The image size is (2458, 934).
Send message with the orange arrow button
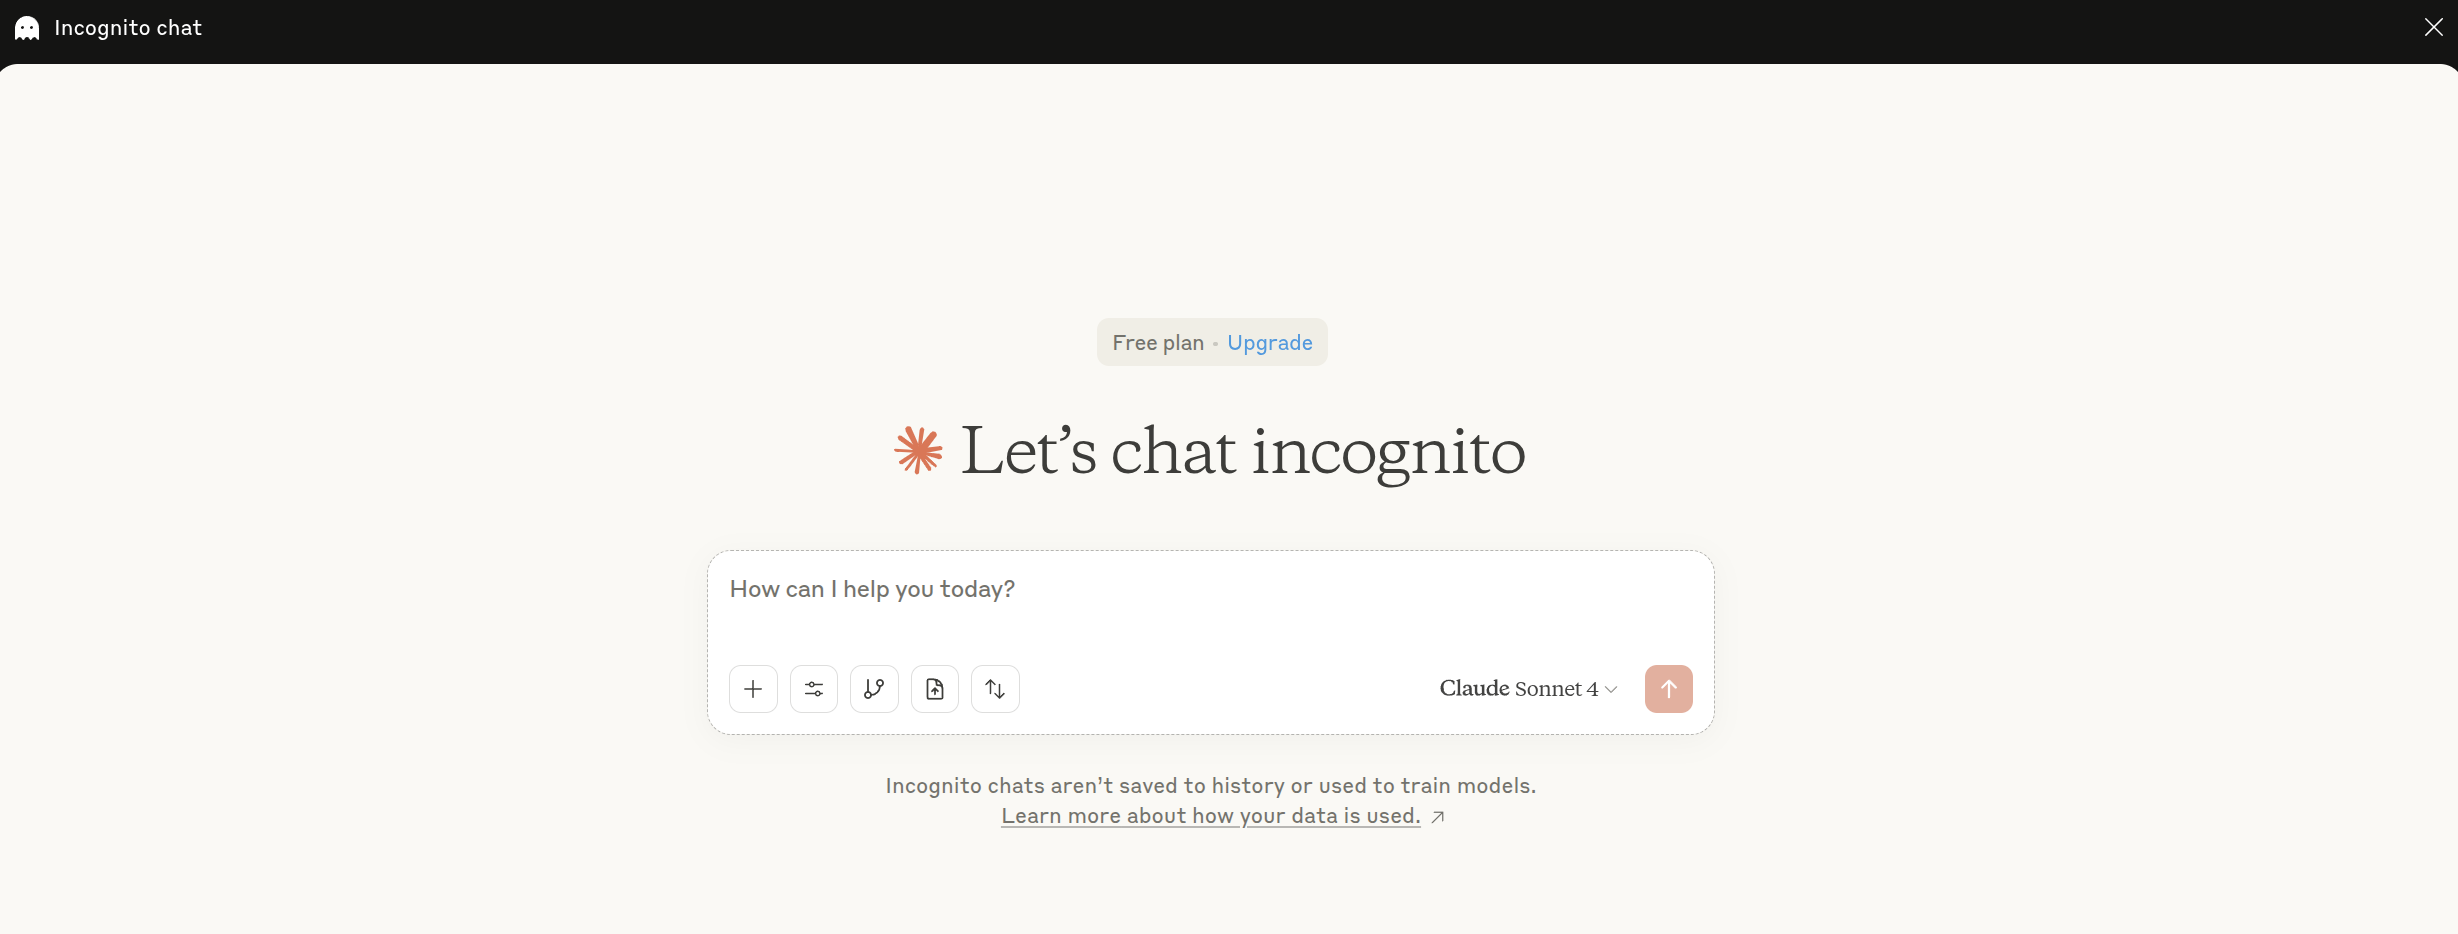tap(1668, 689)
